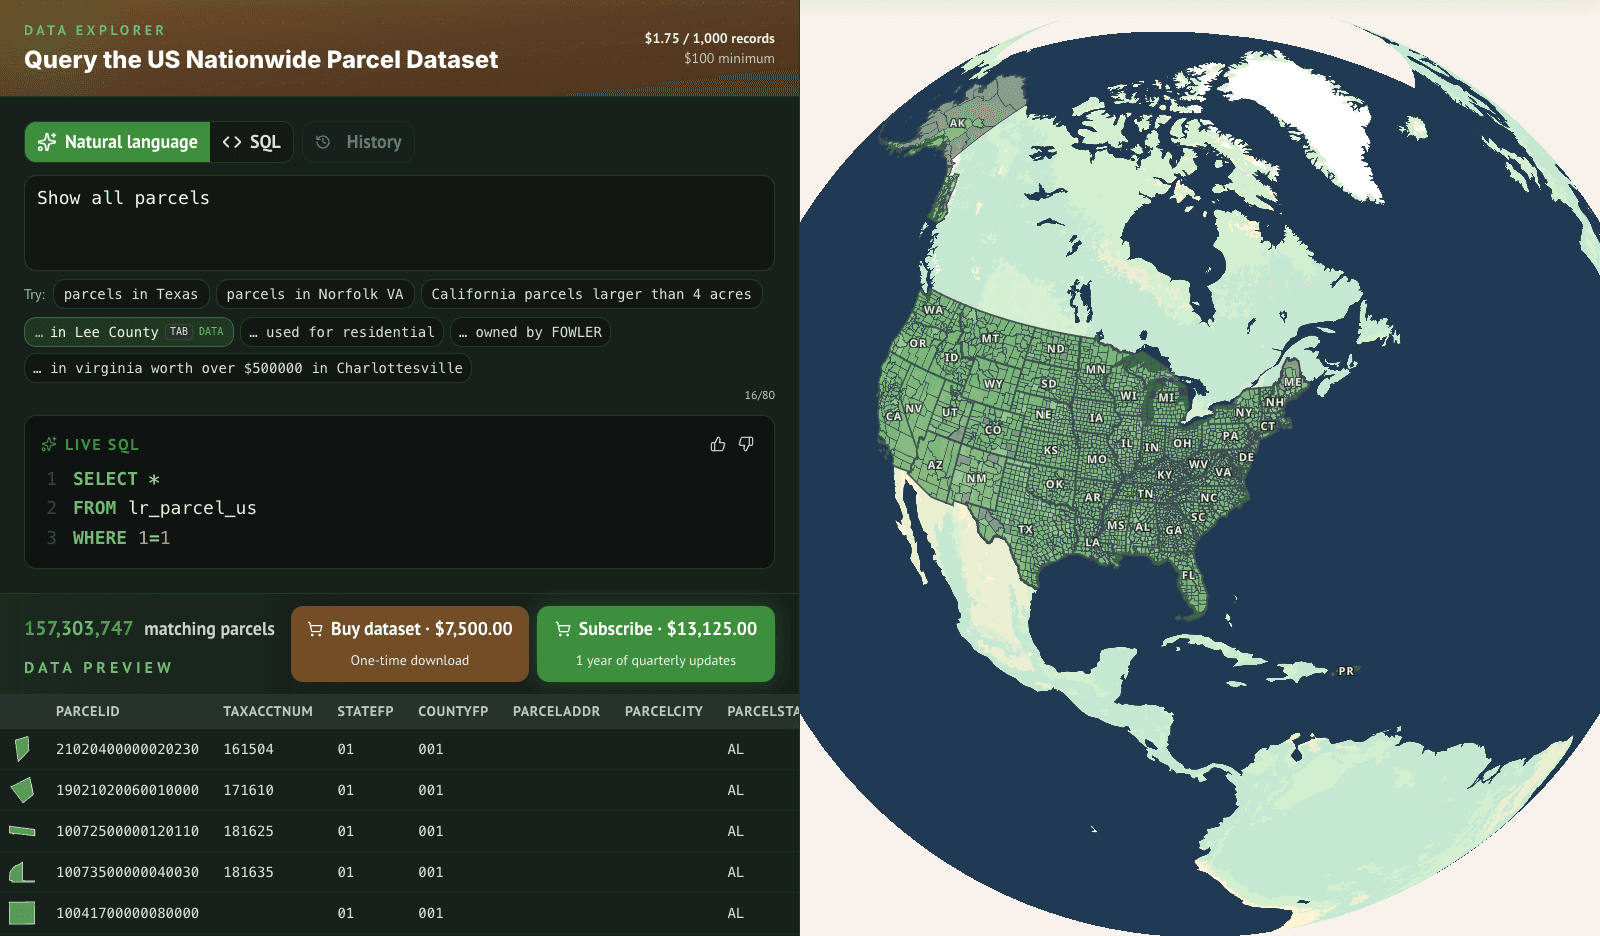1600x936 pixels.
Task: Click Texas (TX) on the map
Action: pos(1025,529)
